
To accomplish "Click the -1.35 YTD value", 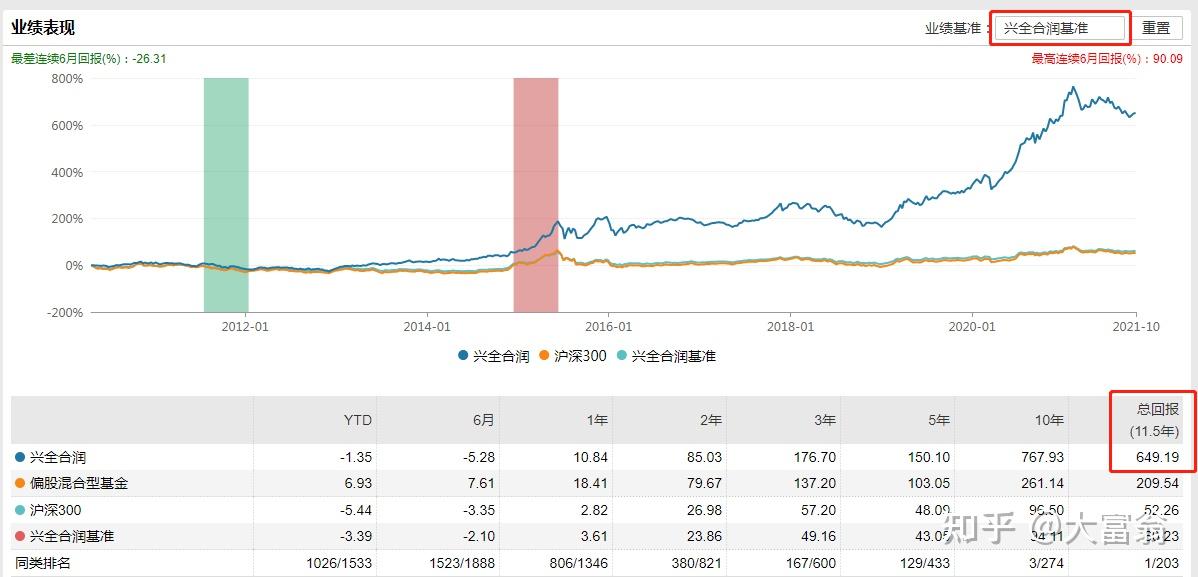I will coord(356,458).
